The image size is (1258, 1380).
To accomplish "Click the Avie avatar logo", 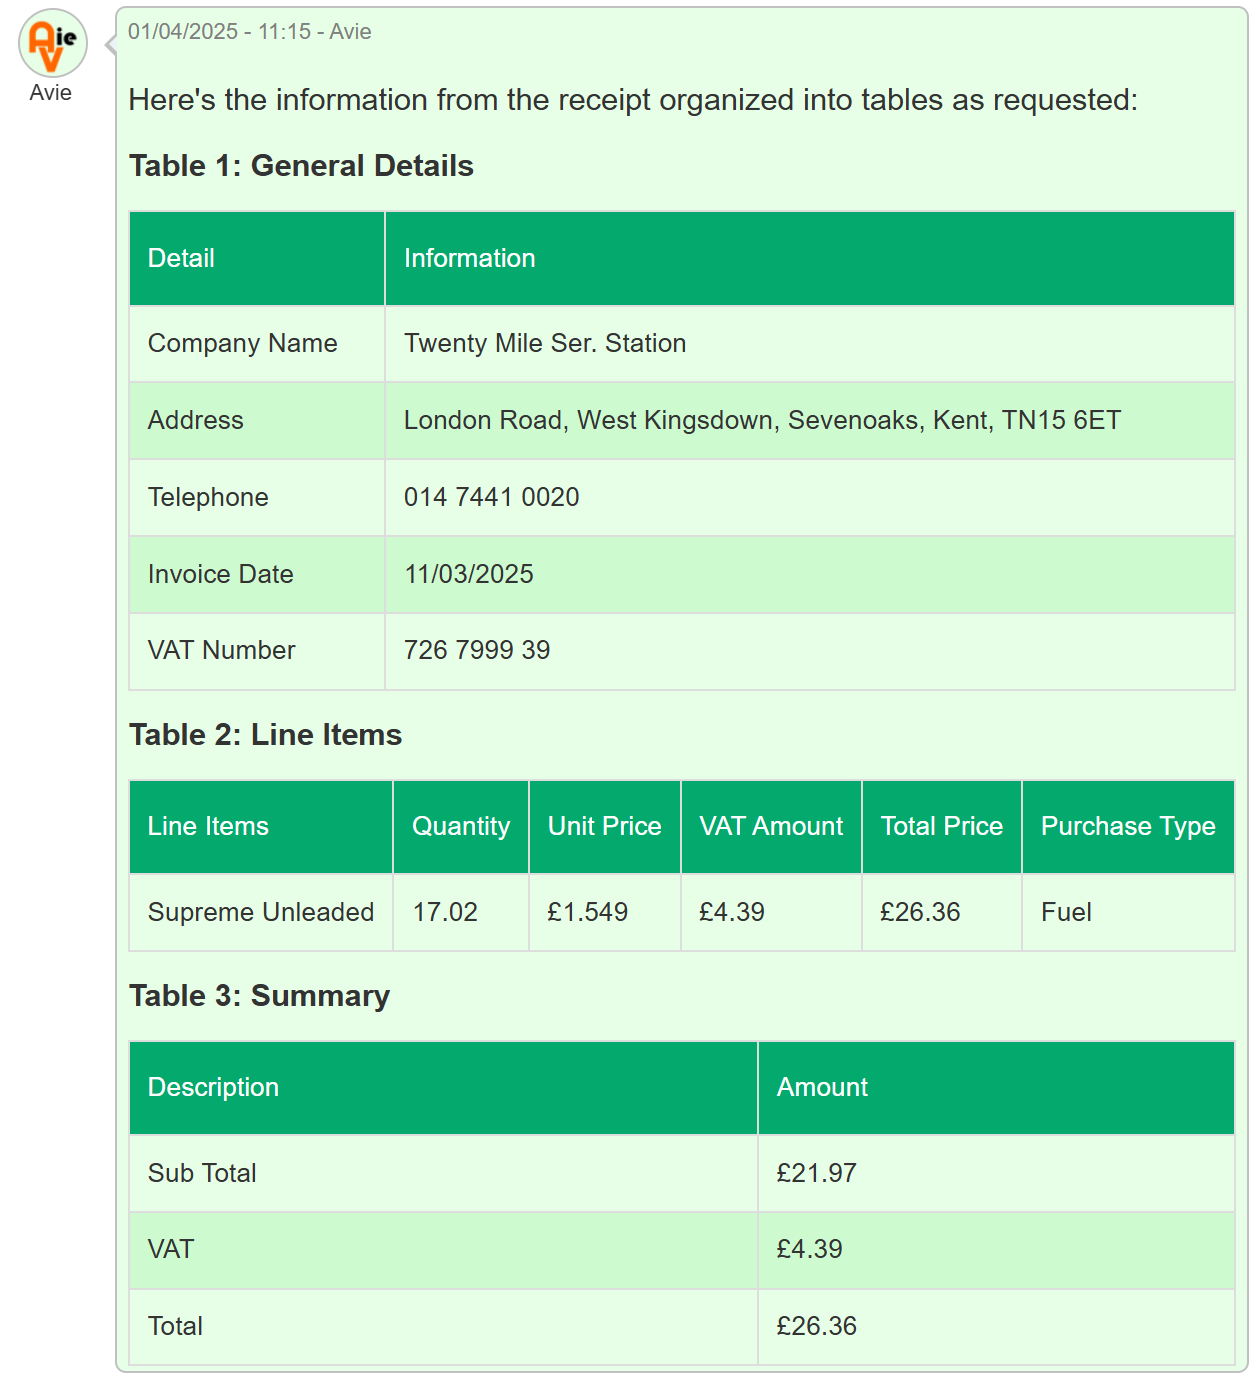I will (x=53, y=44).
